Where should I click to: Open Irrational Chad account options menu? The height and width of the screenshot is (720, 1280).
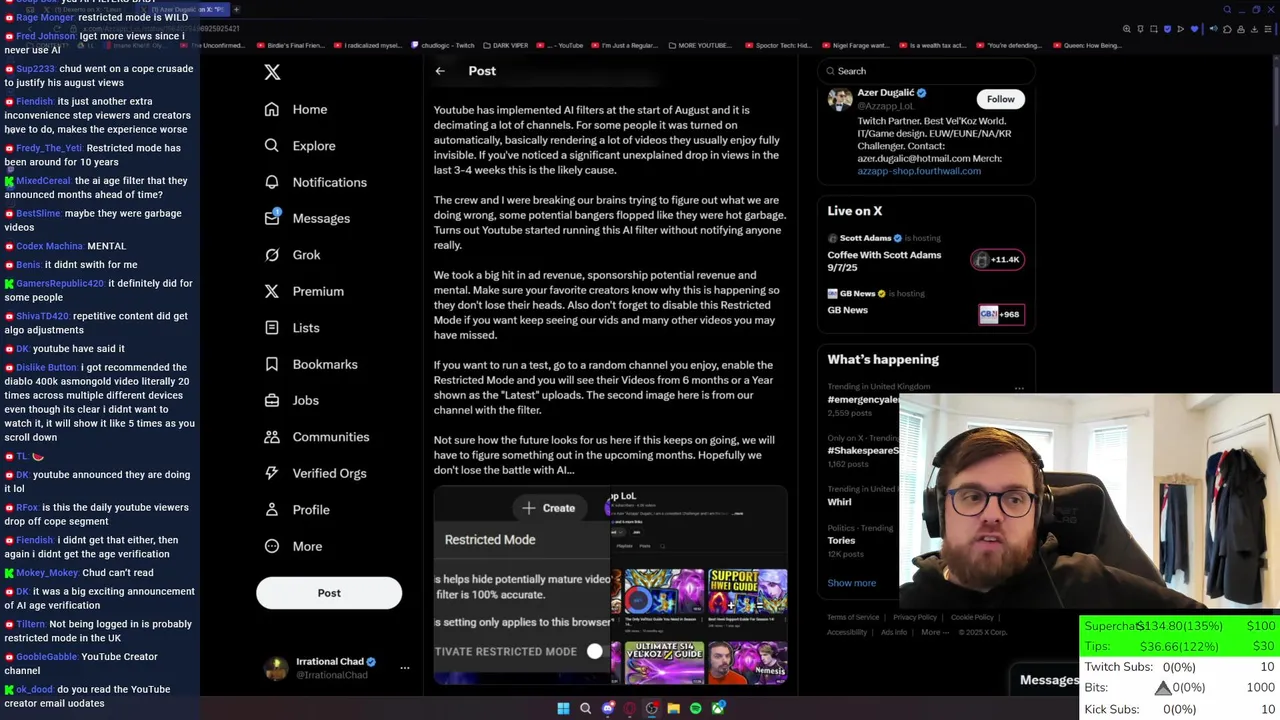pos(404,668)
